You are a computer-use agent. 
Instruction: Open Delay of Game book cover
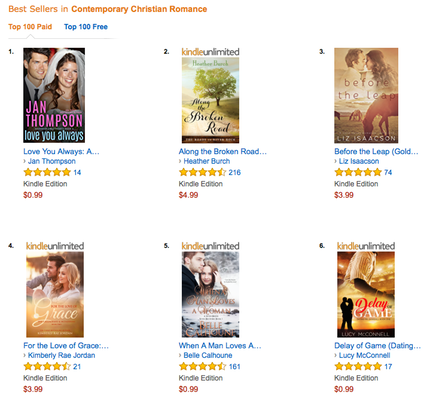(366, 295)
